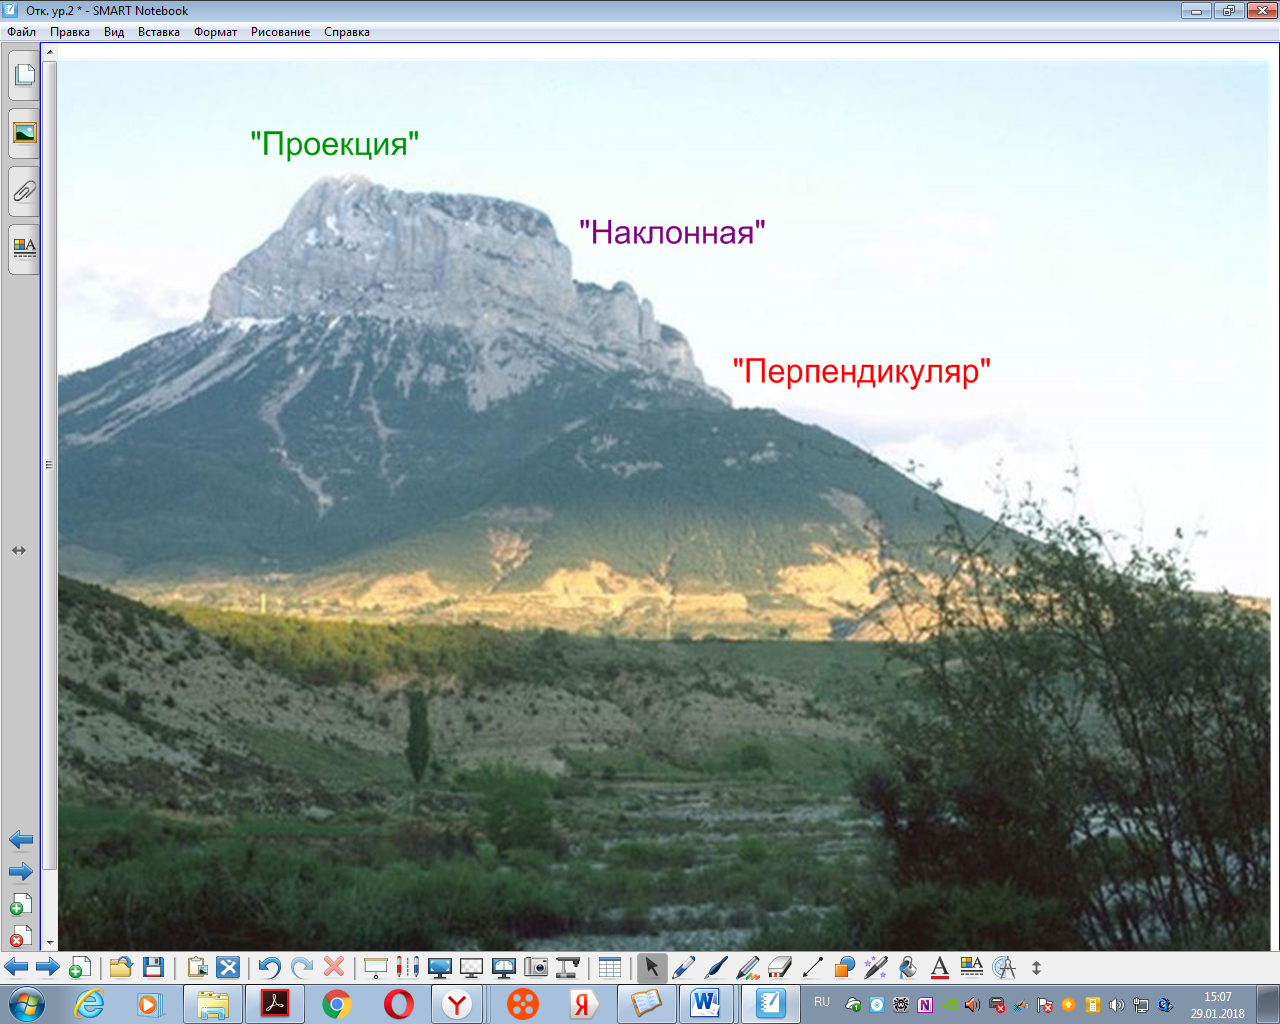Select the Eraser tool
1280x1024 pixels.
pyautogui.click(x=780, y=967)
